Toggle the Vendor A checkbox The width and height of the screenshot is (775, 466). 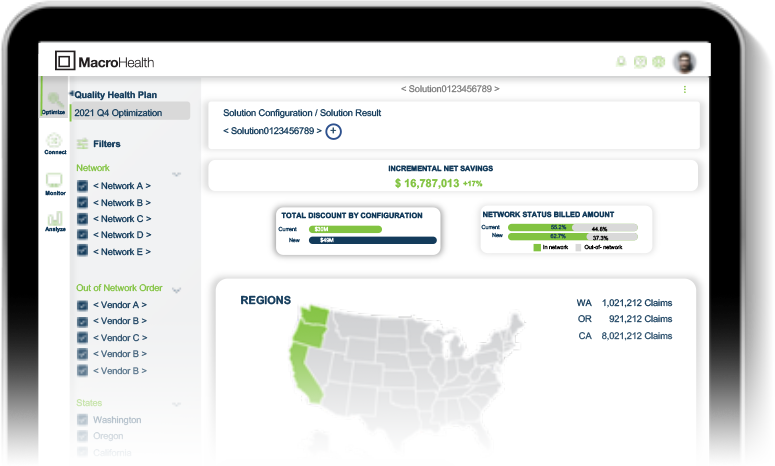(x=83, y=305)
